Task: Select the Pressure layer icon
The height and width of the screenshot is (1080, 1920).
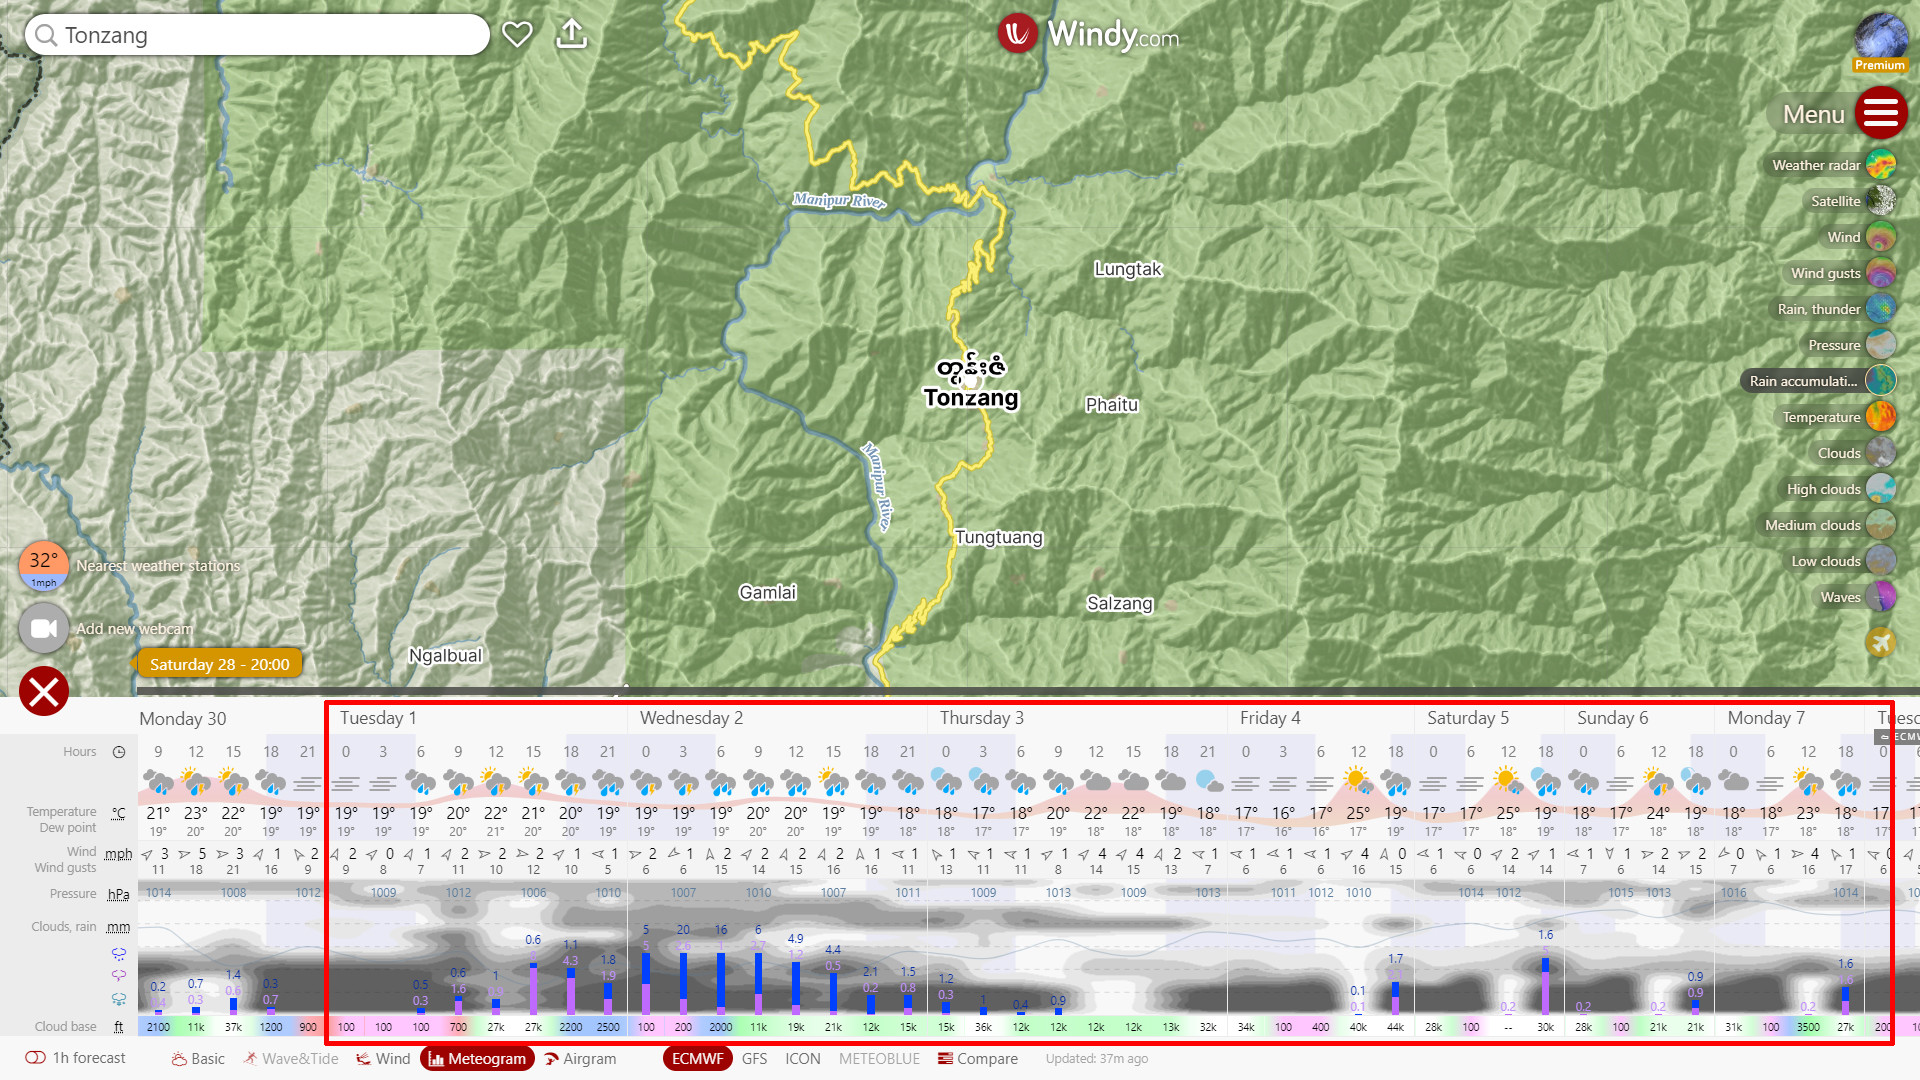Action: point(1881,345)
